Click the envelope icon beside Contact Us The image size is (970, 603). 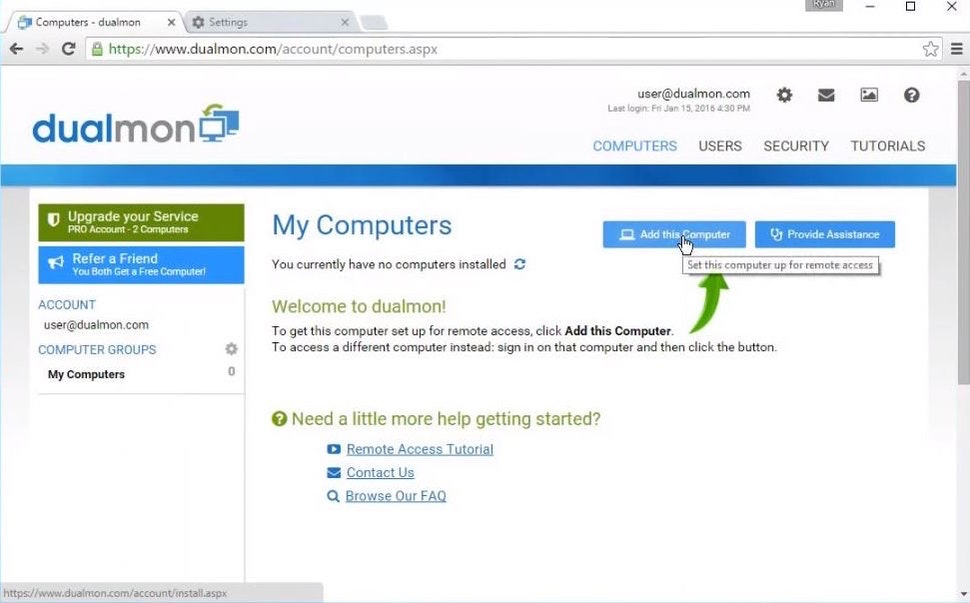coord(333,473)
